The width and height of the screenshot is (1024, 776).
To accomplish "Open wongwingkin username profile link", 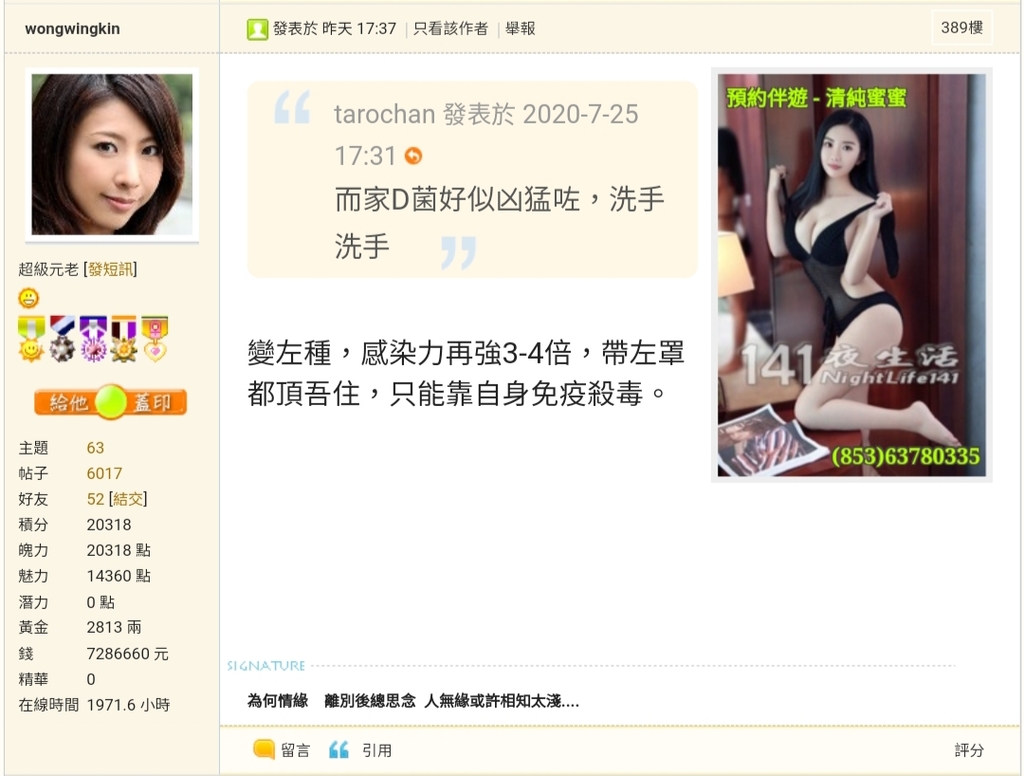I will [72, 29].
